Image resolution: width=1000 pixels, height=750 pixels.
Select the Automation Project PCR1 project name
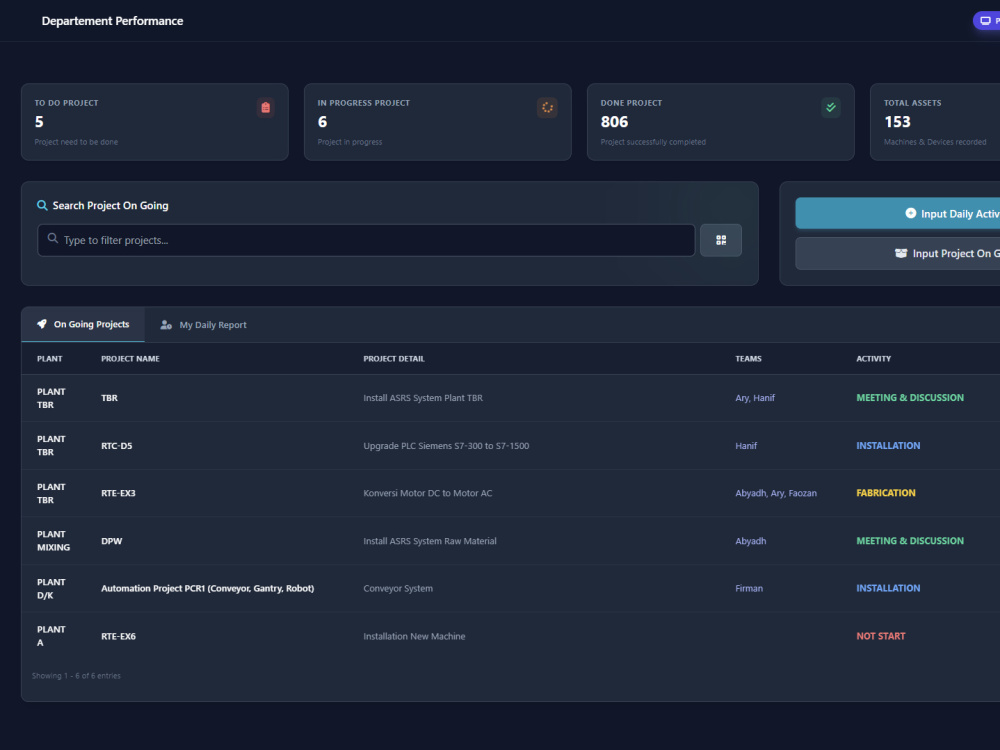[207, 588]
